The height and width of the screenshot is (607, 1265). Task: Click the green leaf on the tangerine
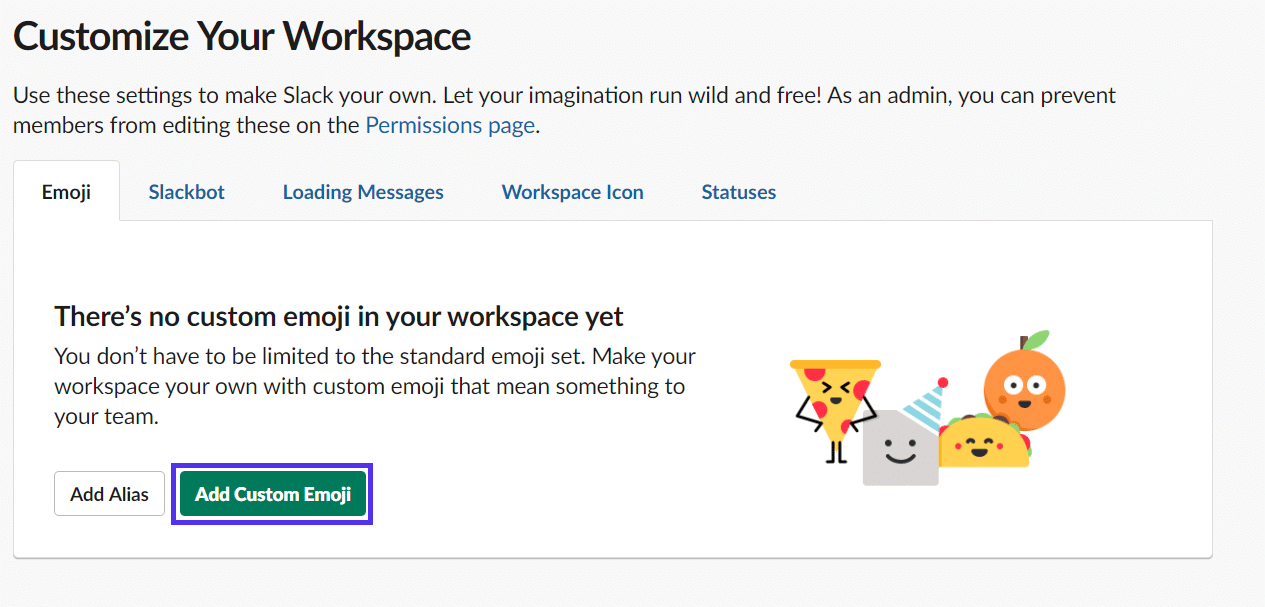point(1040,335)
